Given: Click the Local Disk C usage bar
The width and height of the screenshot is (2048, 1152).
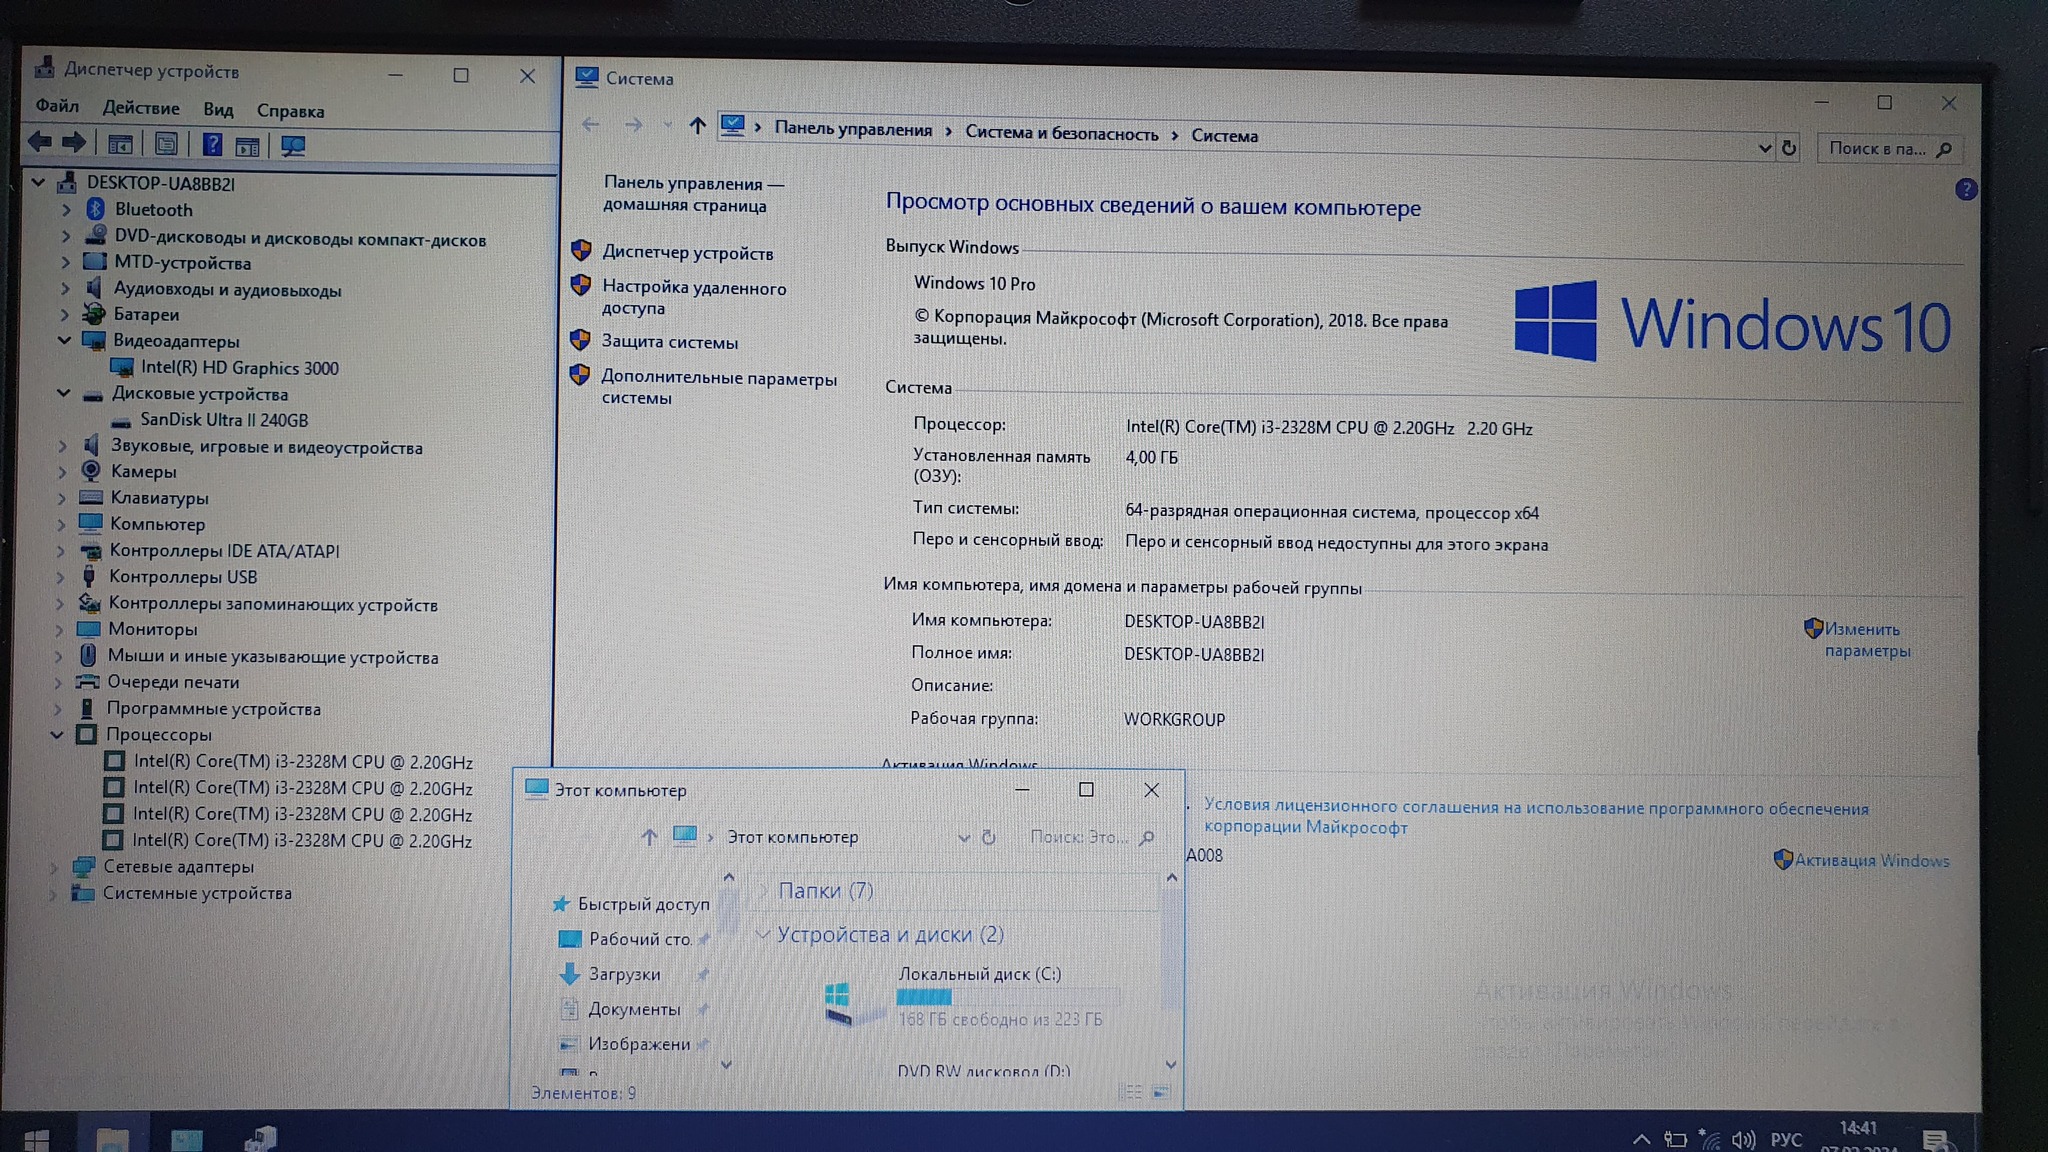Looking at the screenshot, I should click(1007, 997).
